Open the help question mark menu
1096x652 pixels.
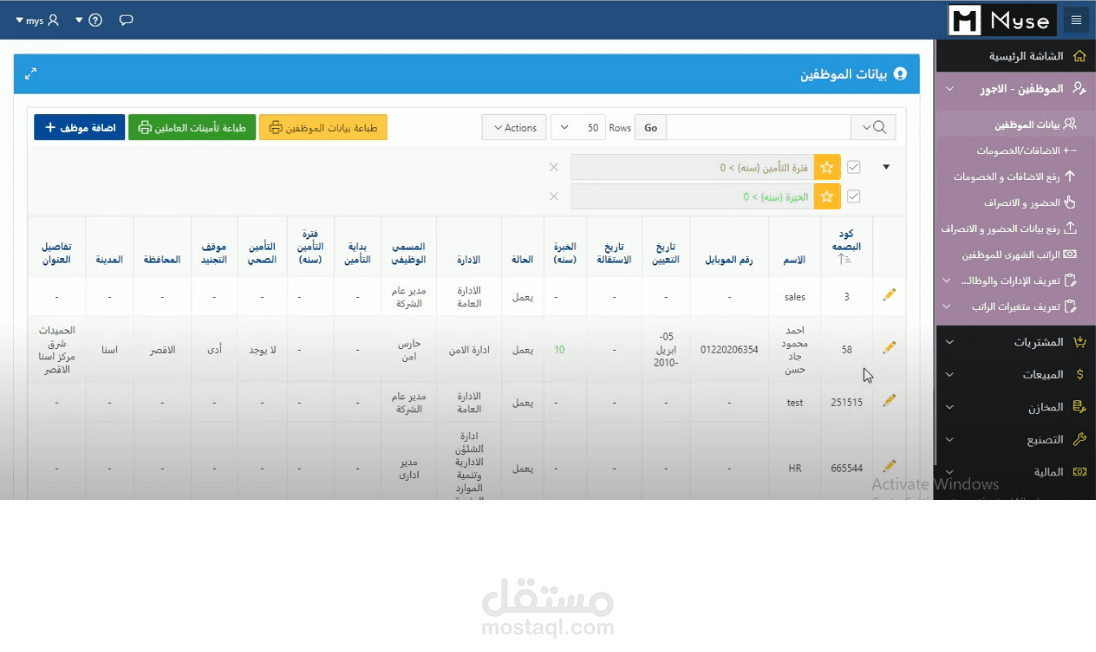click(89, 20)
